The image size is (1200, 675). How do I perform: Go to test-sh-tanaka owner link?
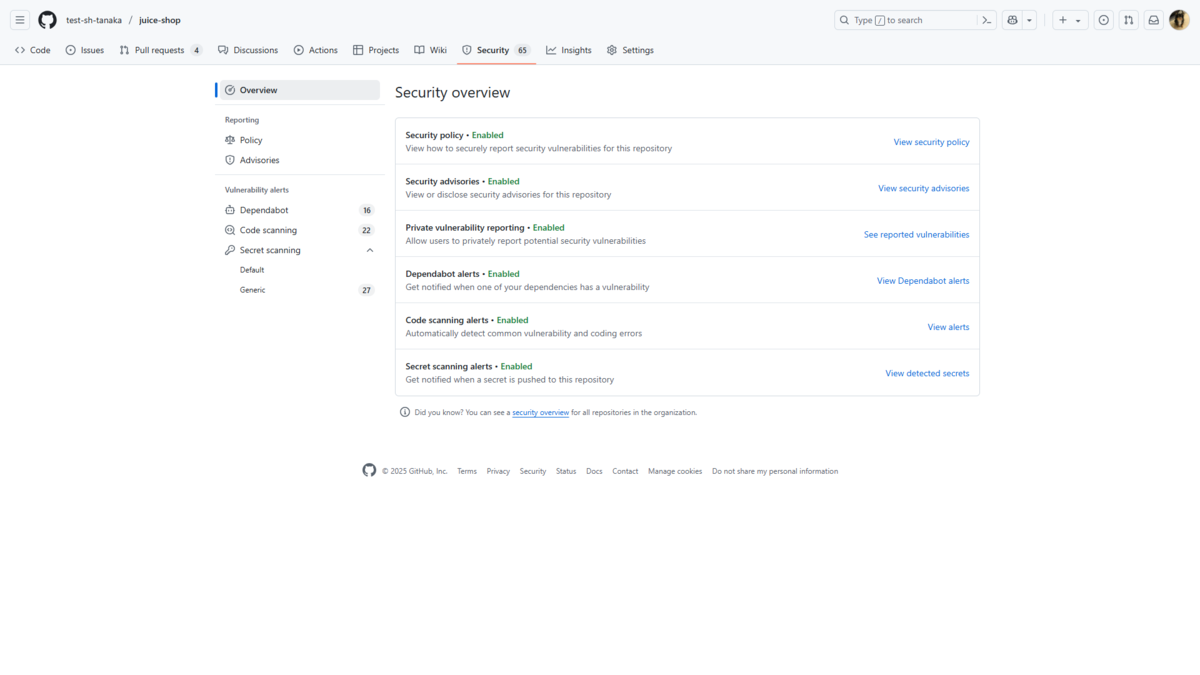coord(94,20)
